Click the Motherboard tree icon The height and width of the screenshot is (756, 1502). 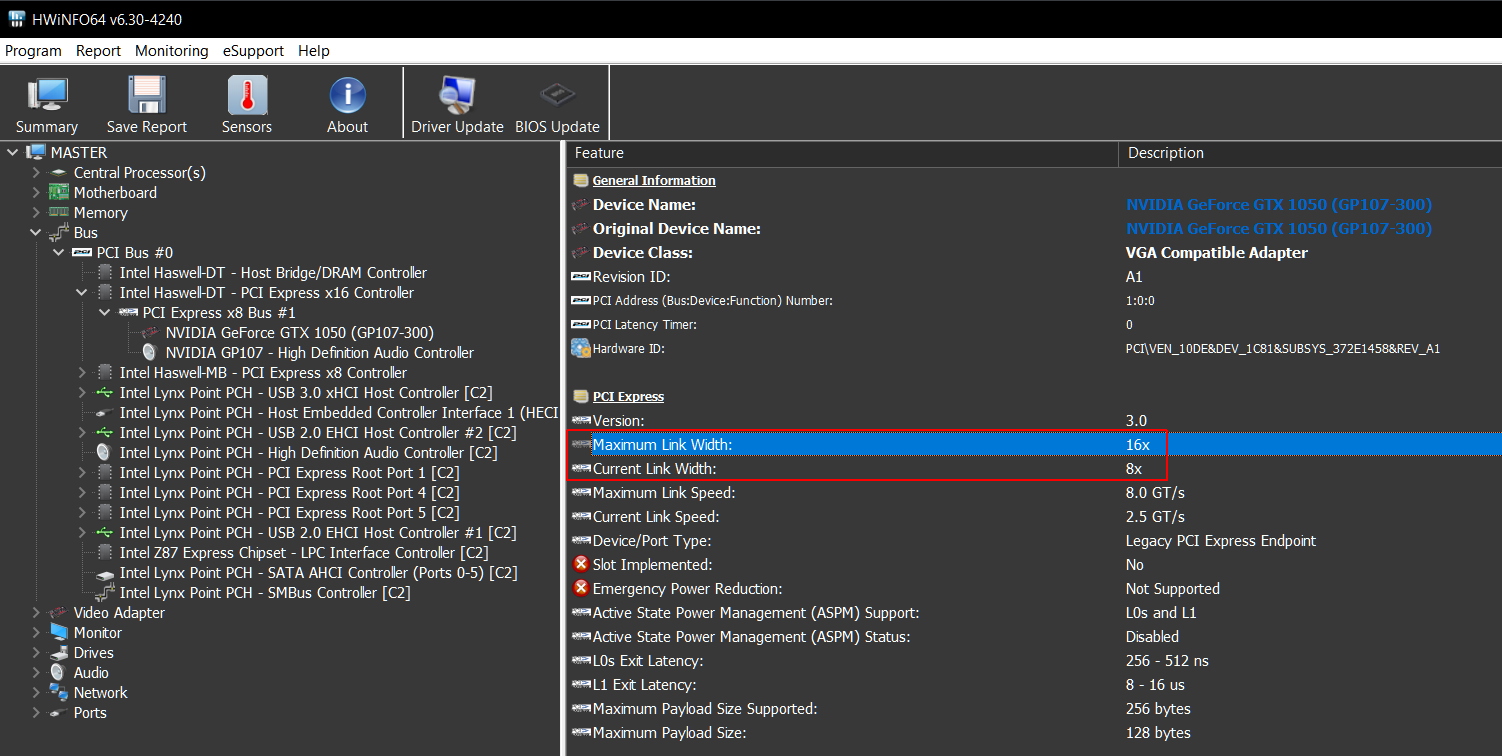(x=59, y=192)
